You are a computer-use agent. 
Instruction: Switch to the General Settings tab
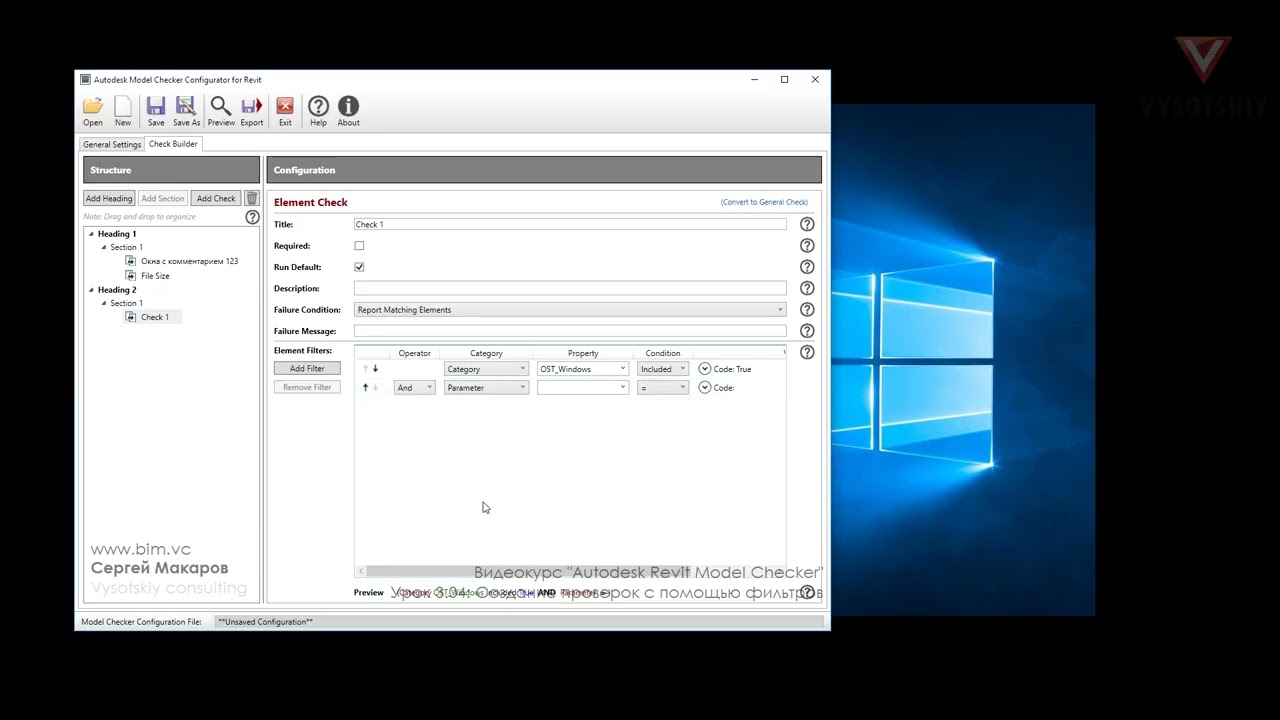112,144
